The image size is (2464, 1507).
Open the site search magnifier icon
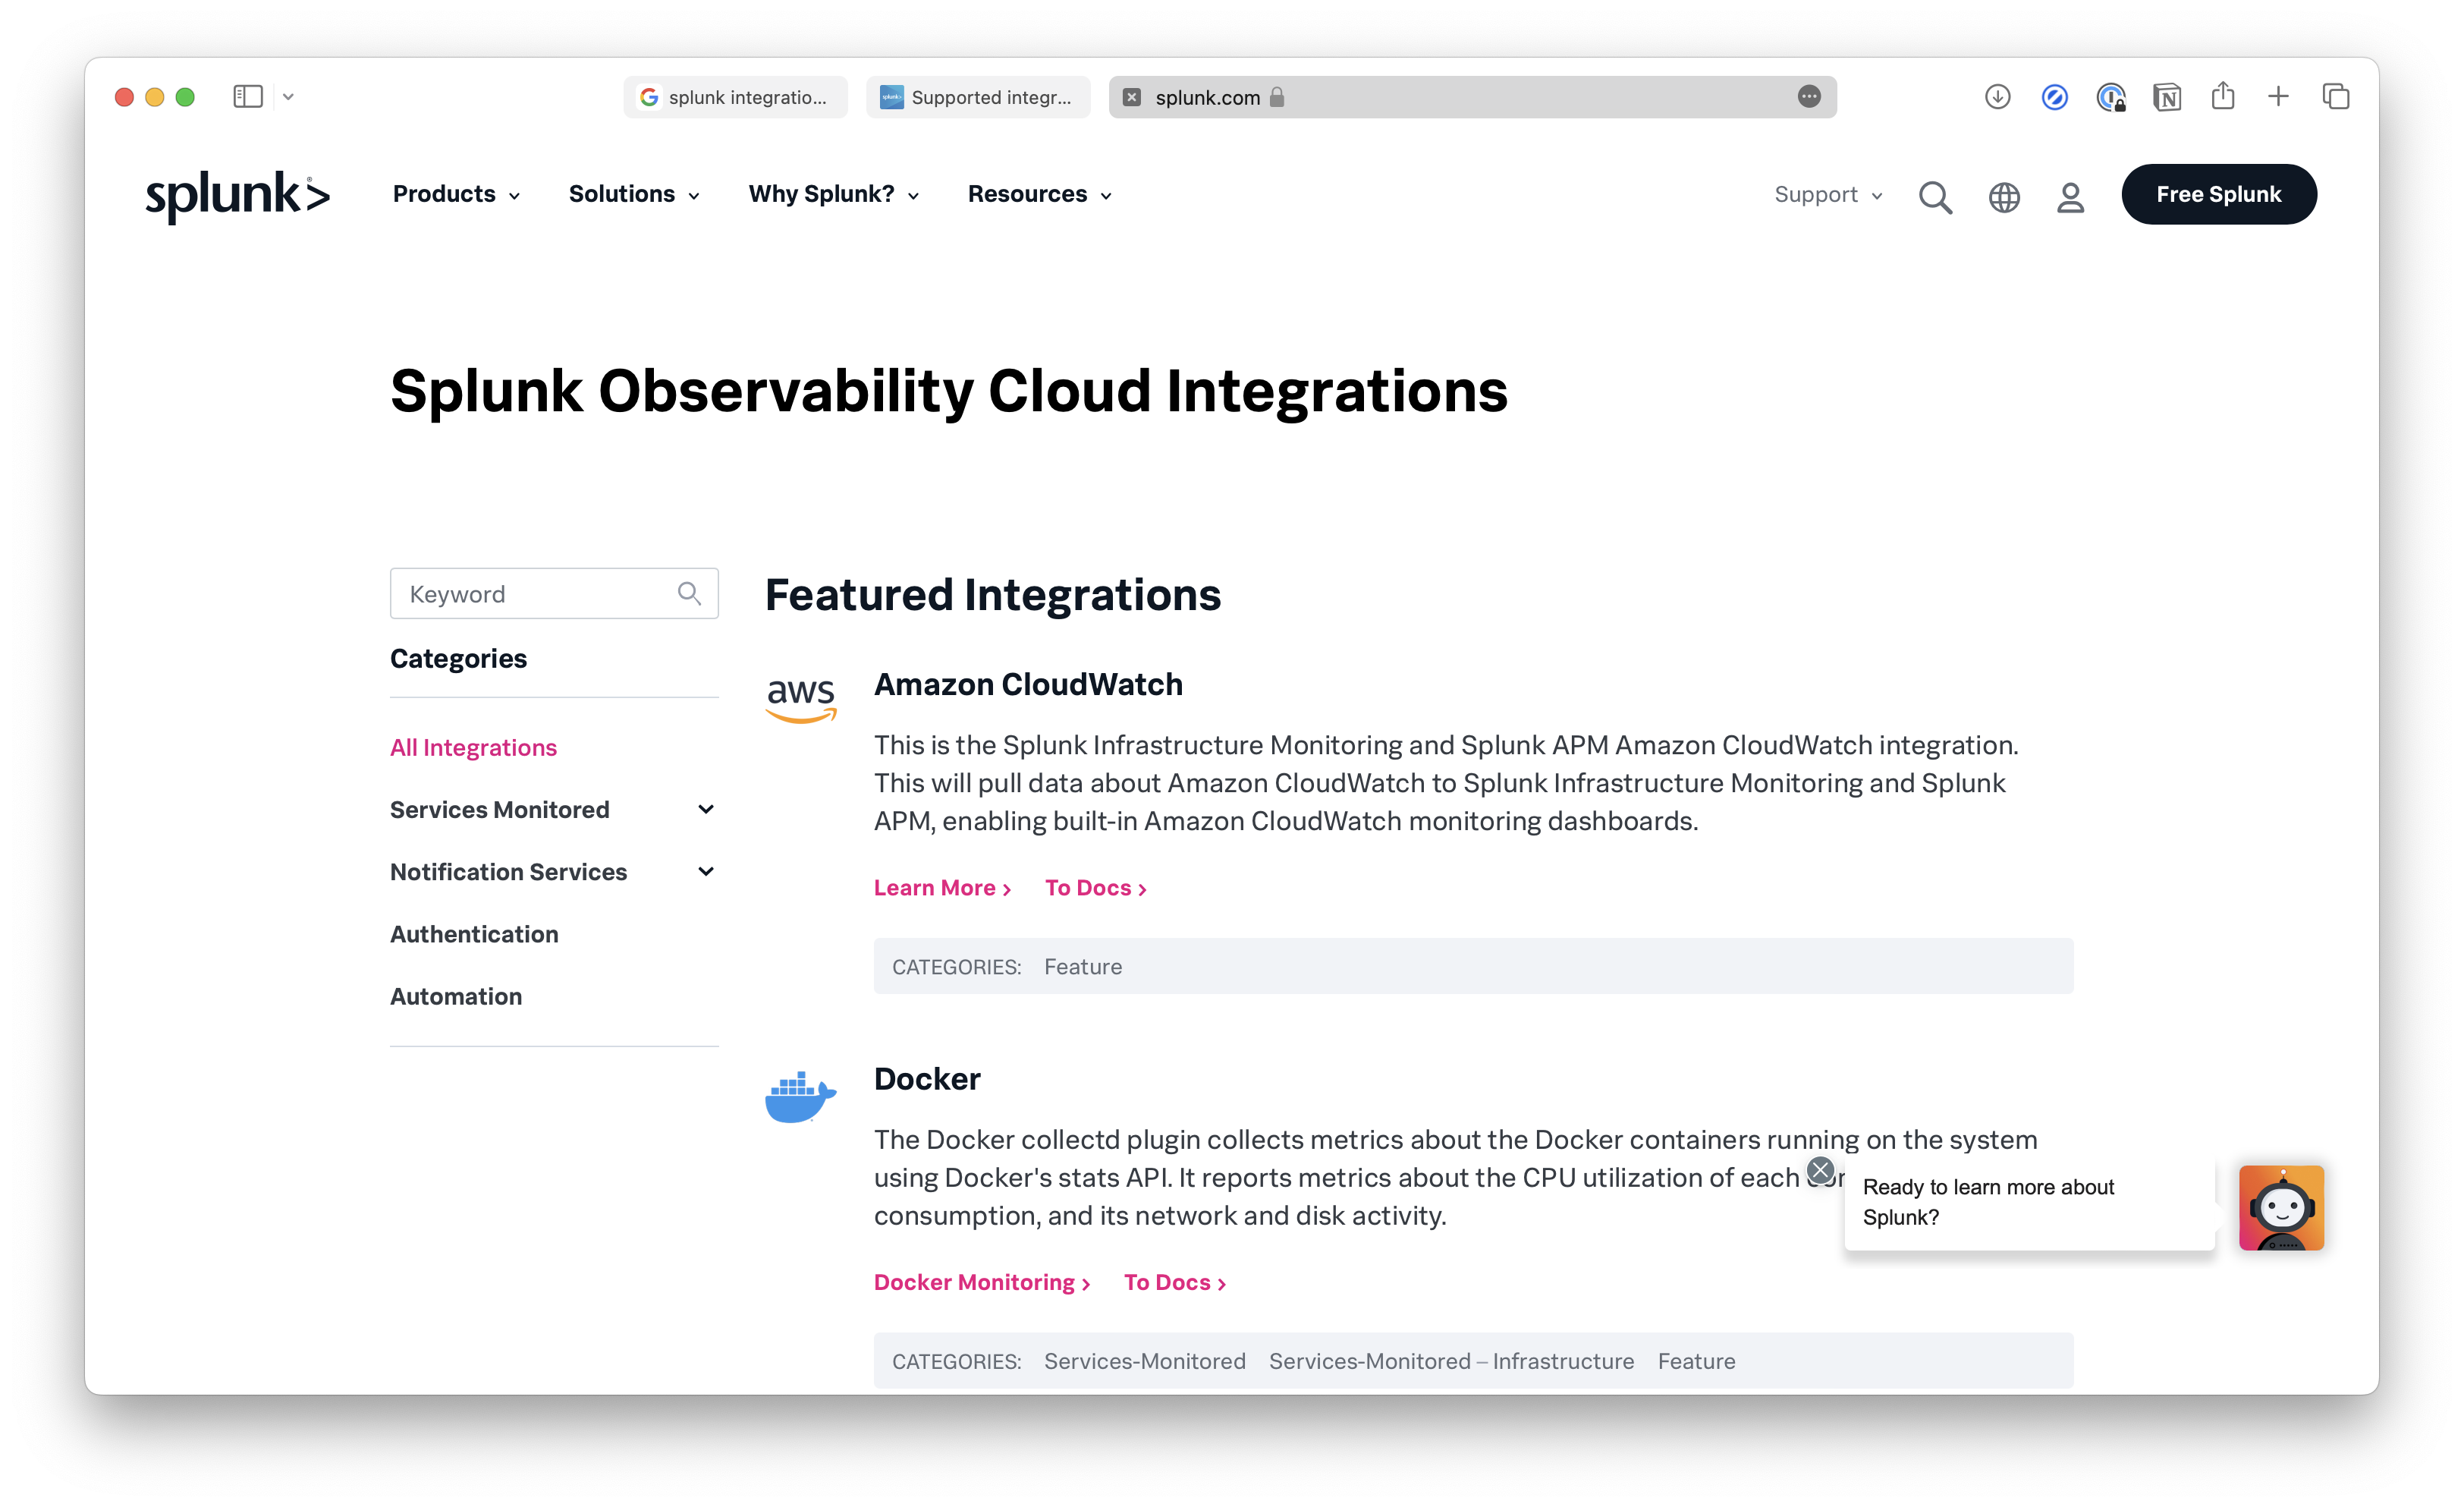(1935, 197)
